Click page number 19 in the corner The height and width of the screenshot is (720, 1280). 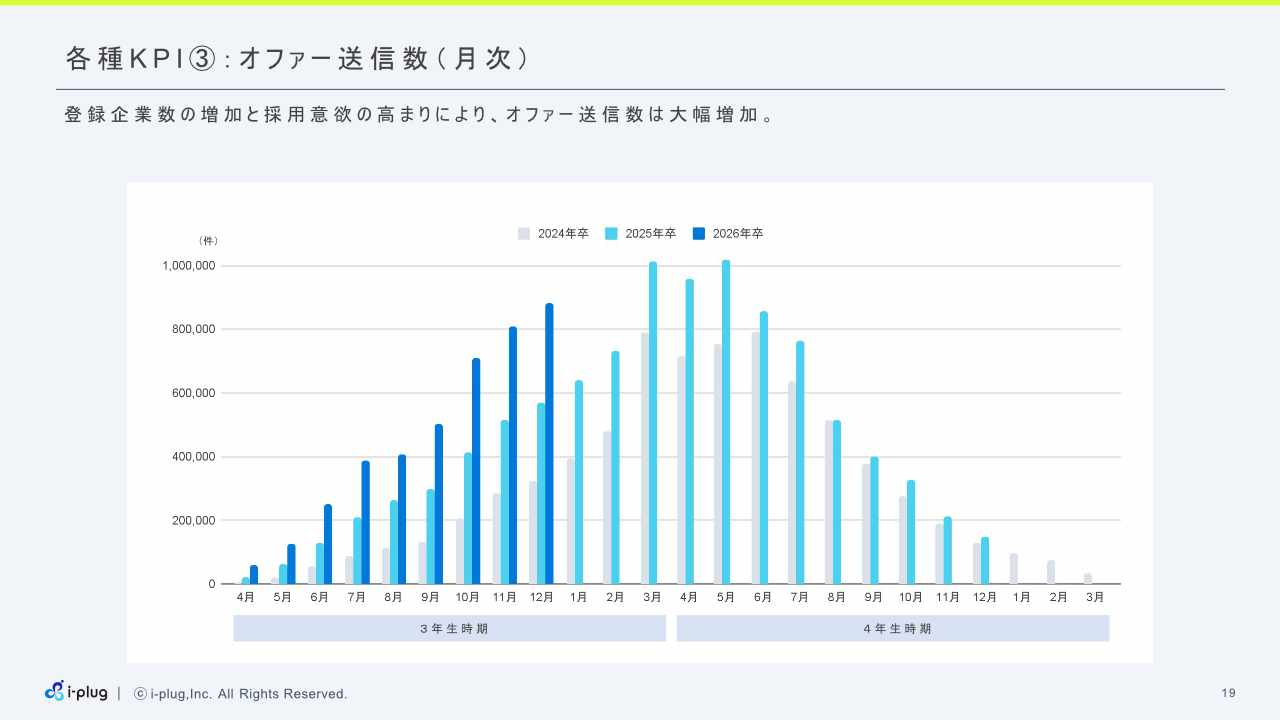click(1229, 693)
